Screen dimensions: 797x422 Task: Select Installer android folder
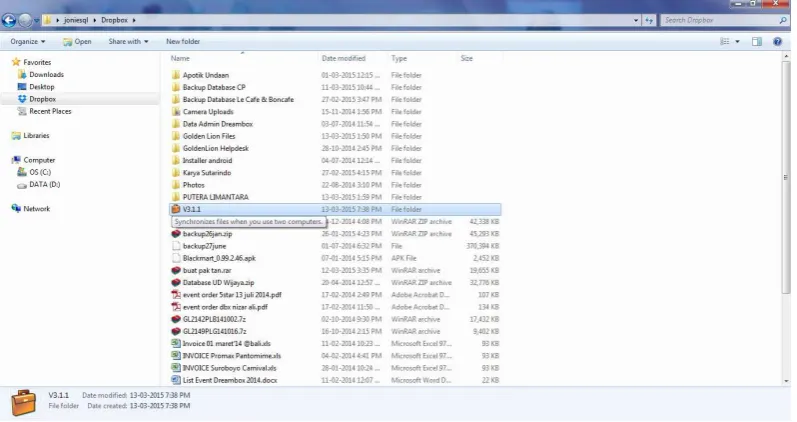pyautogui.click(x=207, y=161)
